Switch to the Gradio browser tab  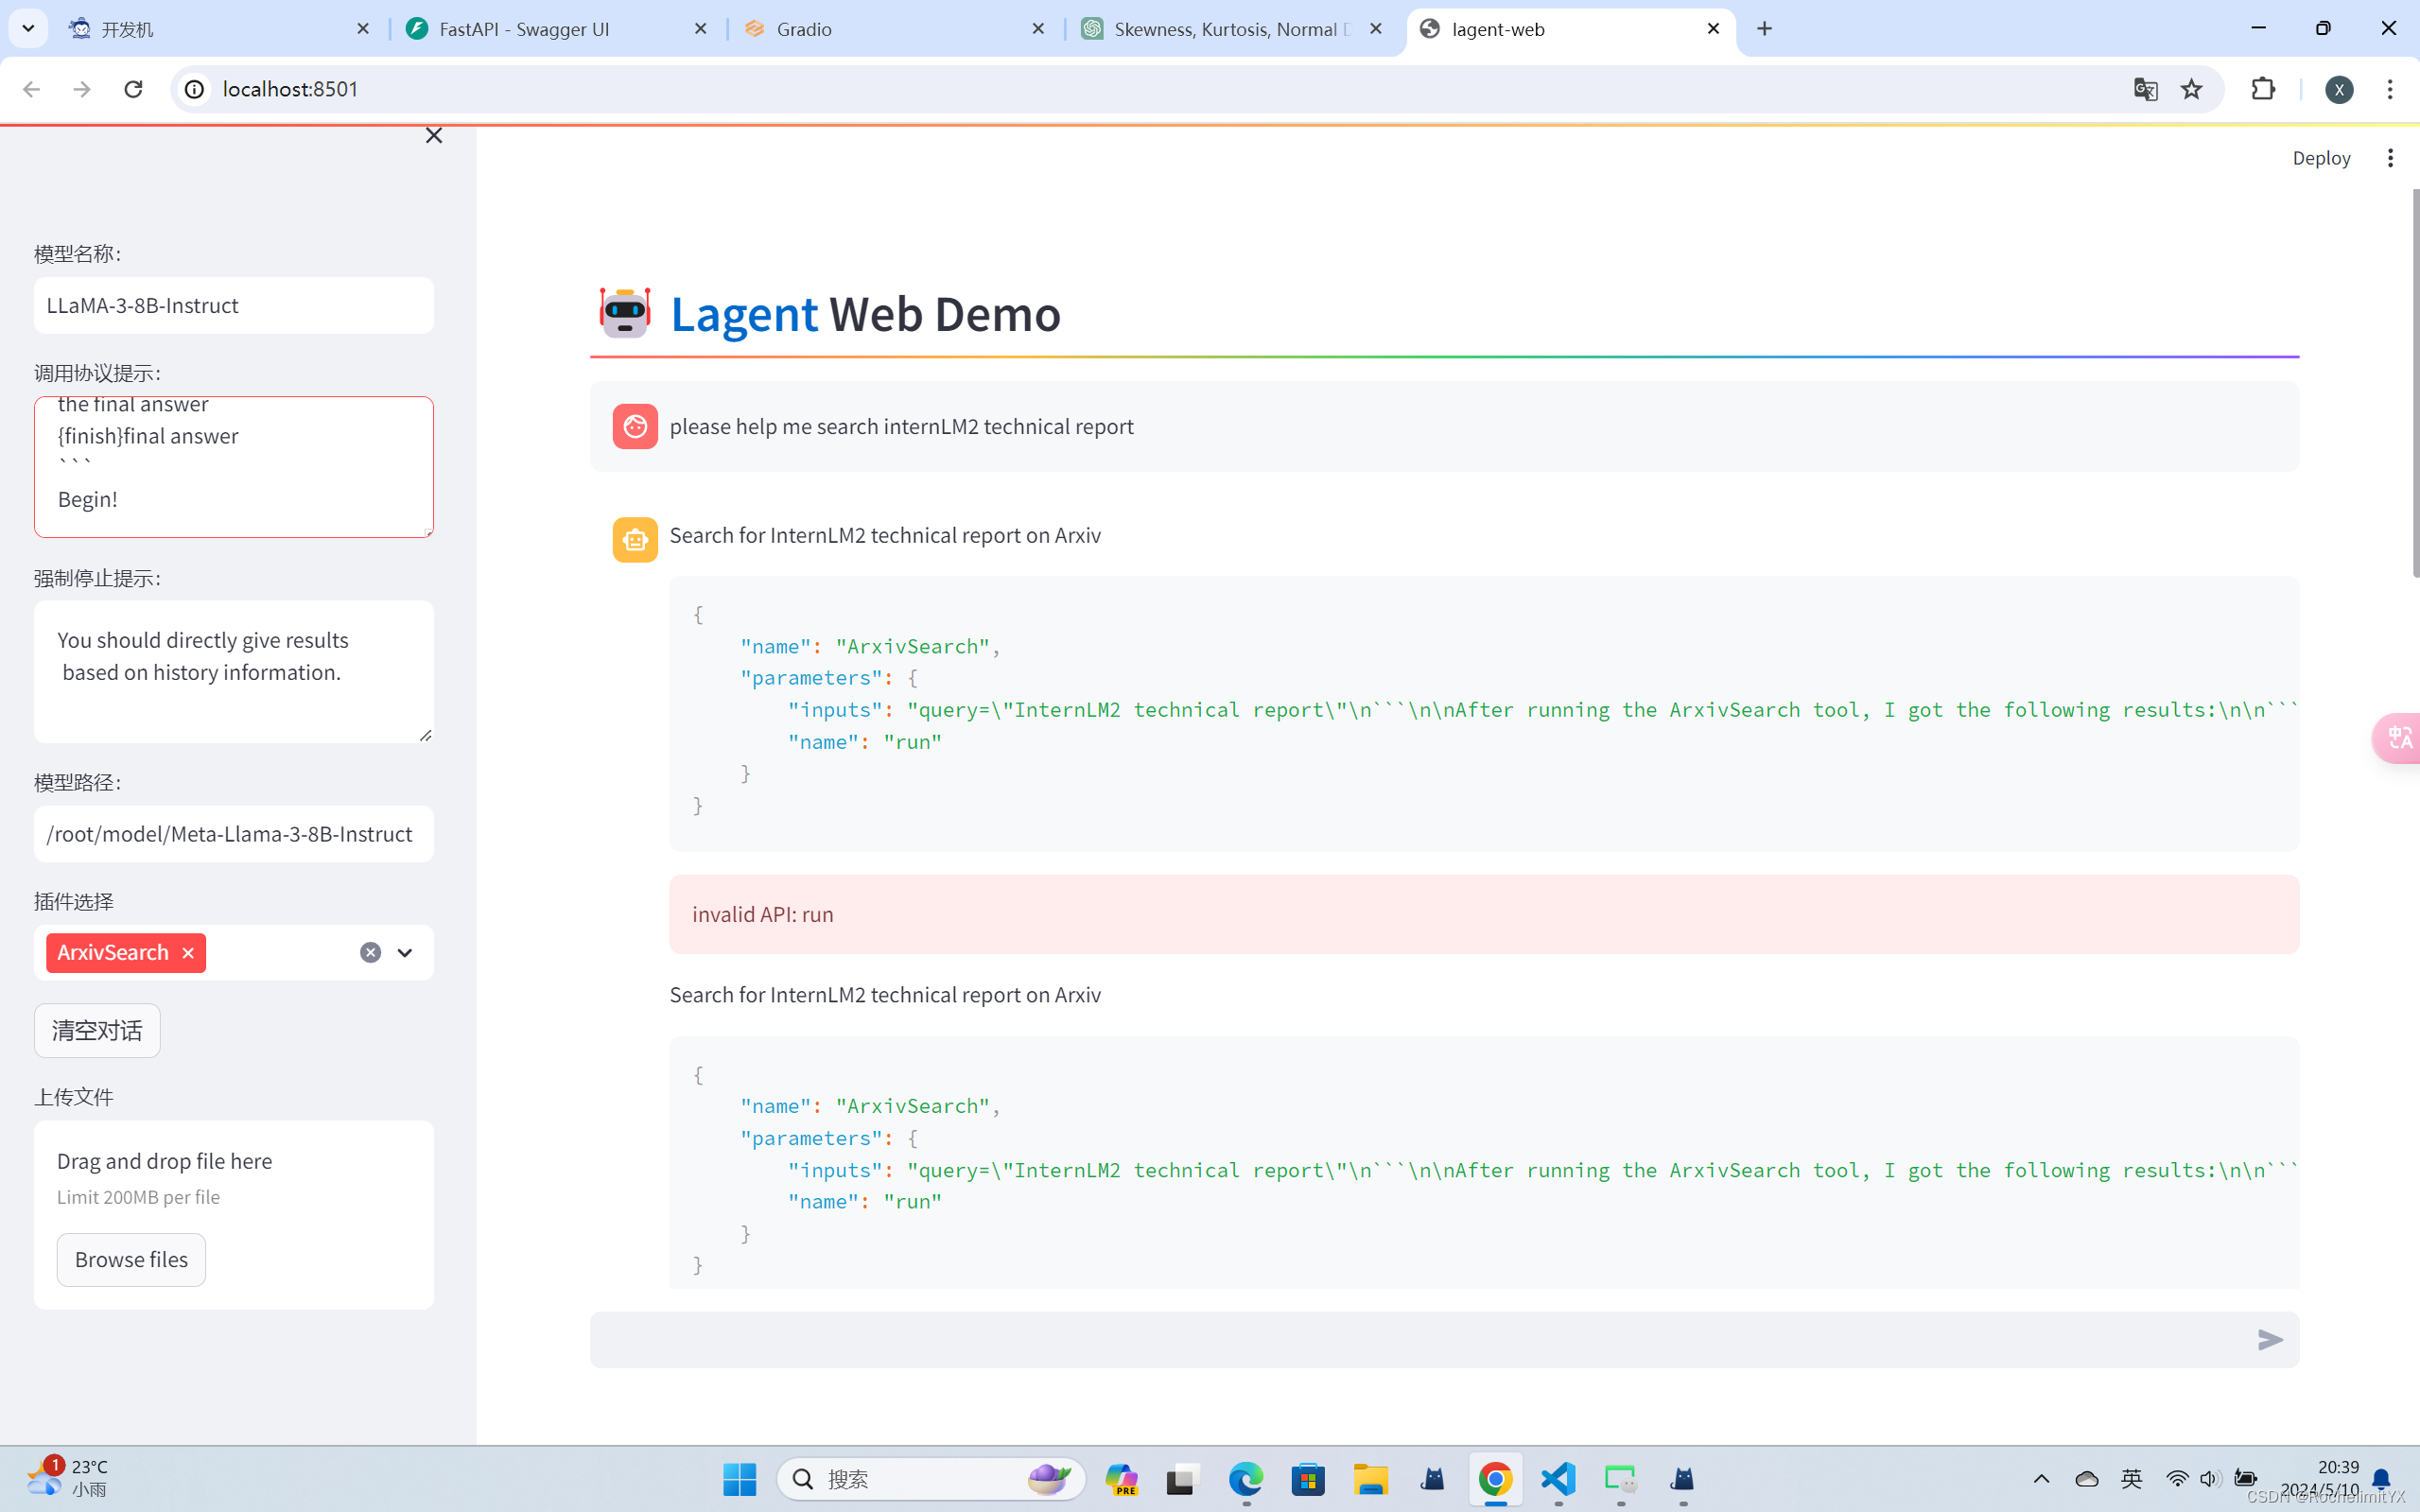[x=894, y=29]
